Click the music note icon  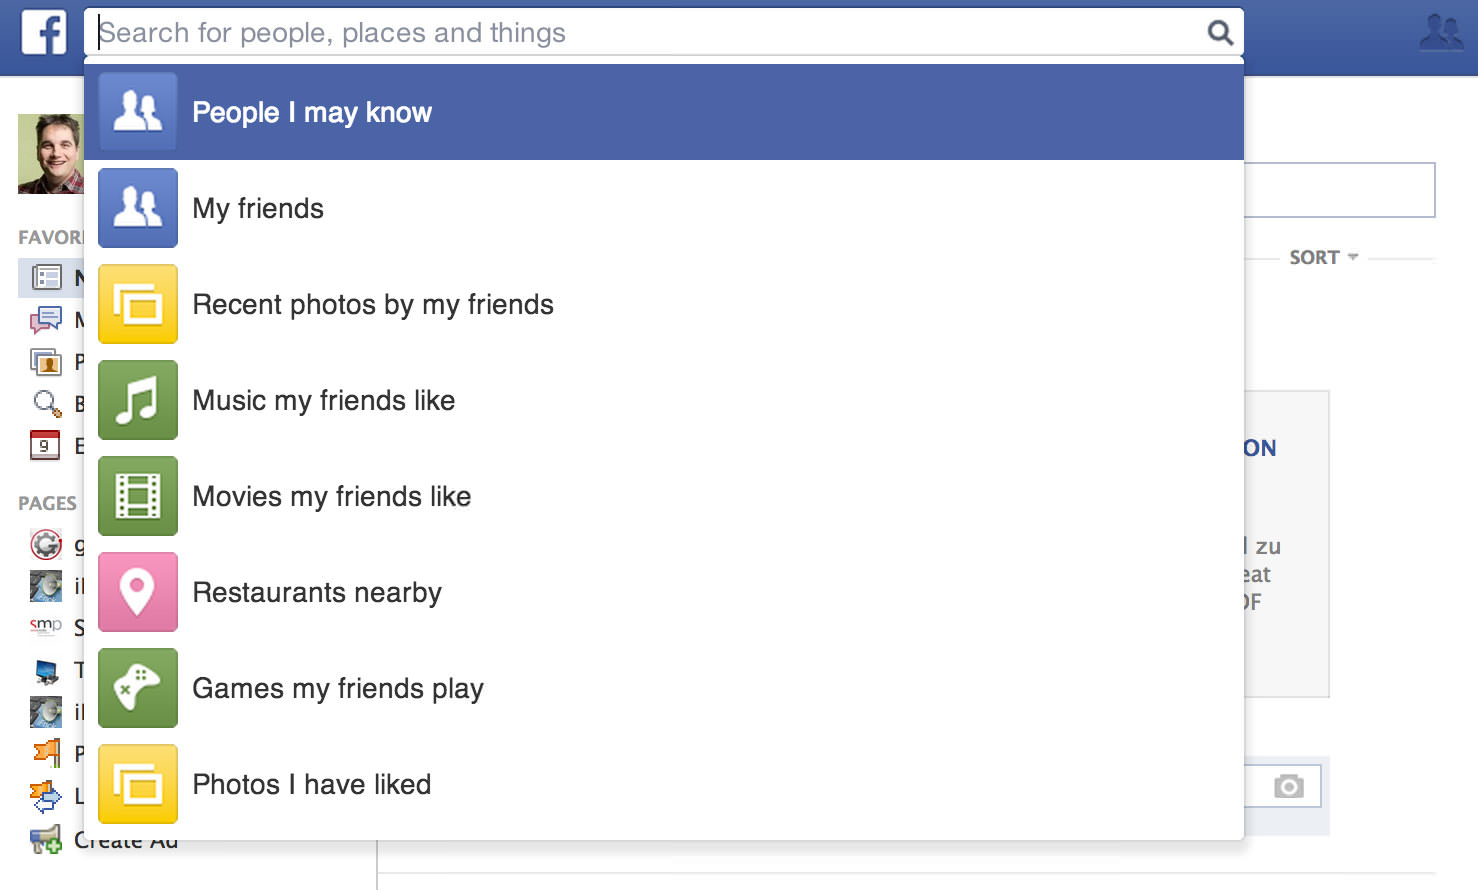pyautogui.click(x=138, y=400)
